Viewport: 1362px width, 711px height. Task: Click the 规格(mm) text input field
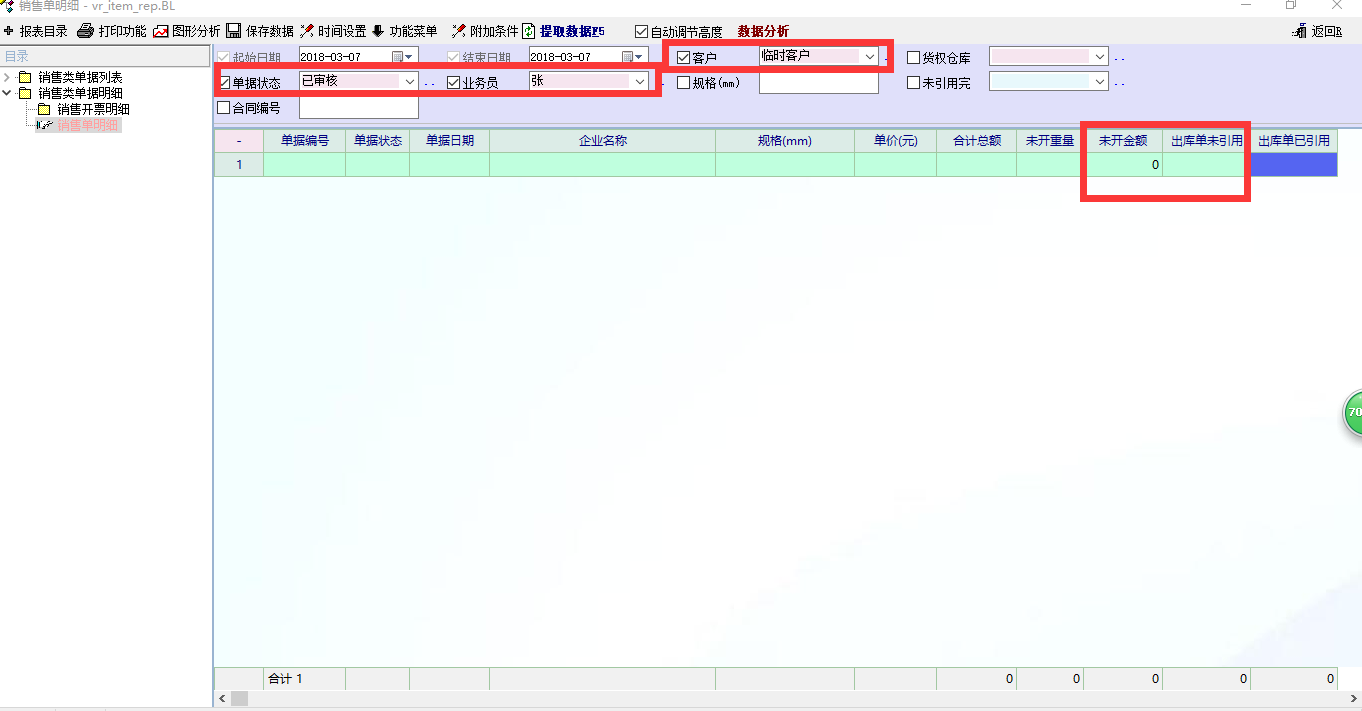[818, 83]
